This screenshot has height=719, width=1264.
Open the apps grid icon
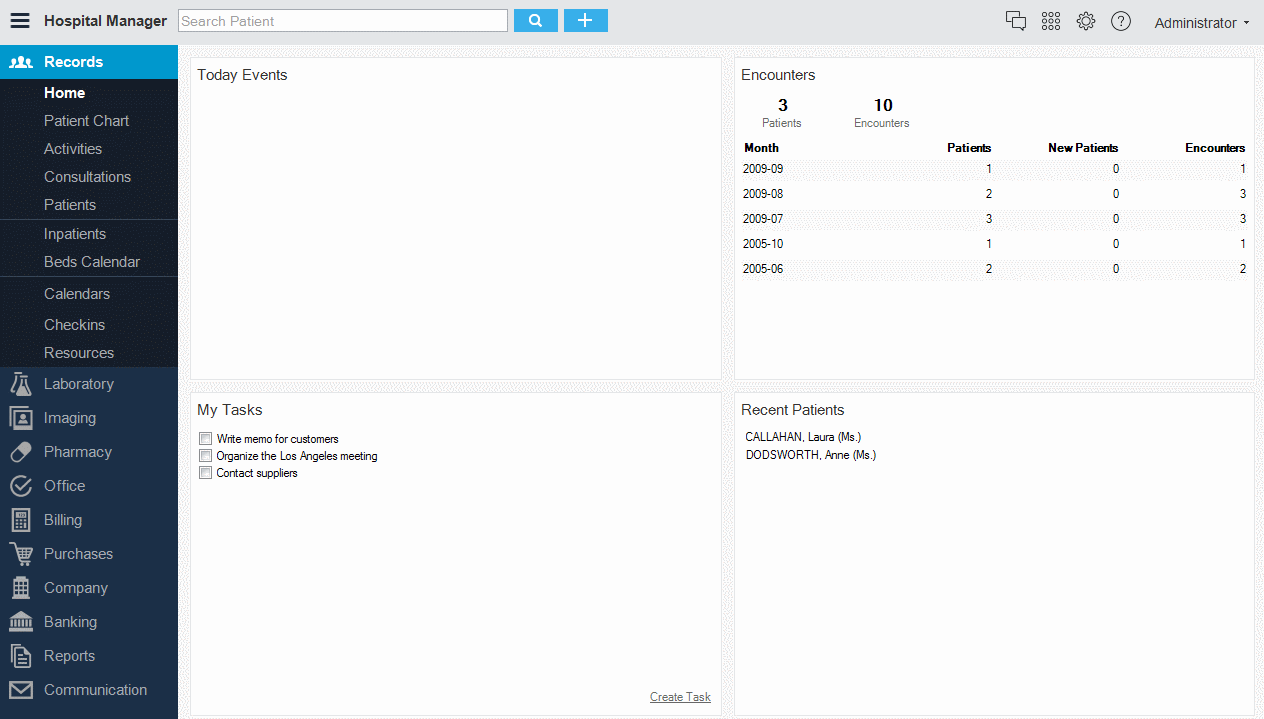(x=1050, y=21)
